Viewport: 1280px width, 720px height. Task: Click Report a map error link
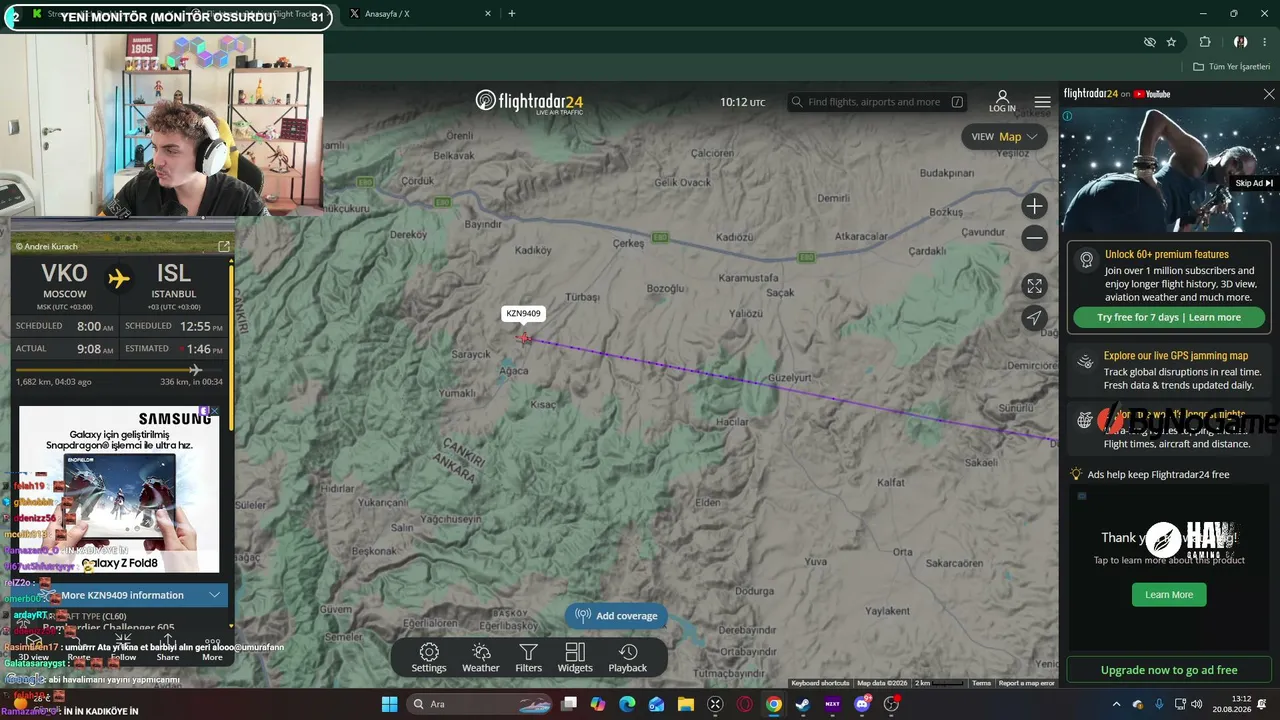pyautogui.click(x=1027, y=683)
